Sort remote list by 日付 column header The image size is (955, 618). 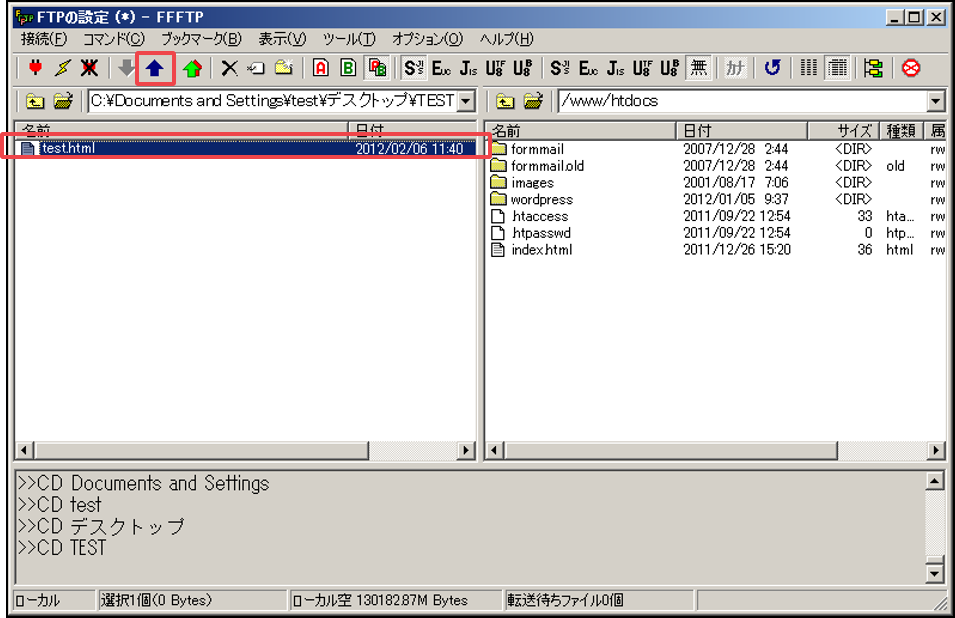742,130
